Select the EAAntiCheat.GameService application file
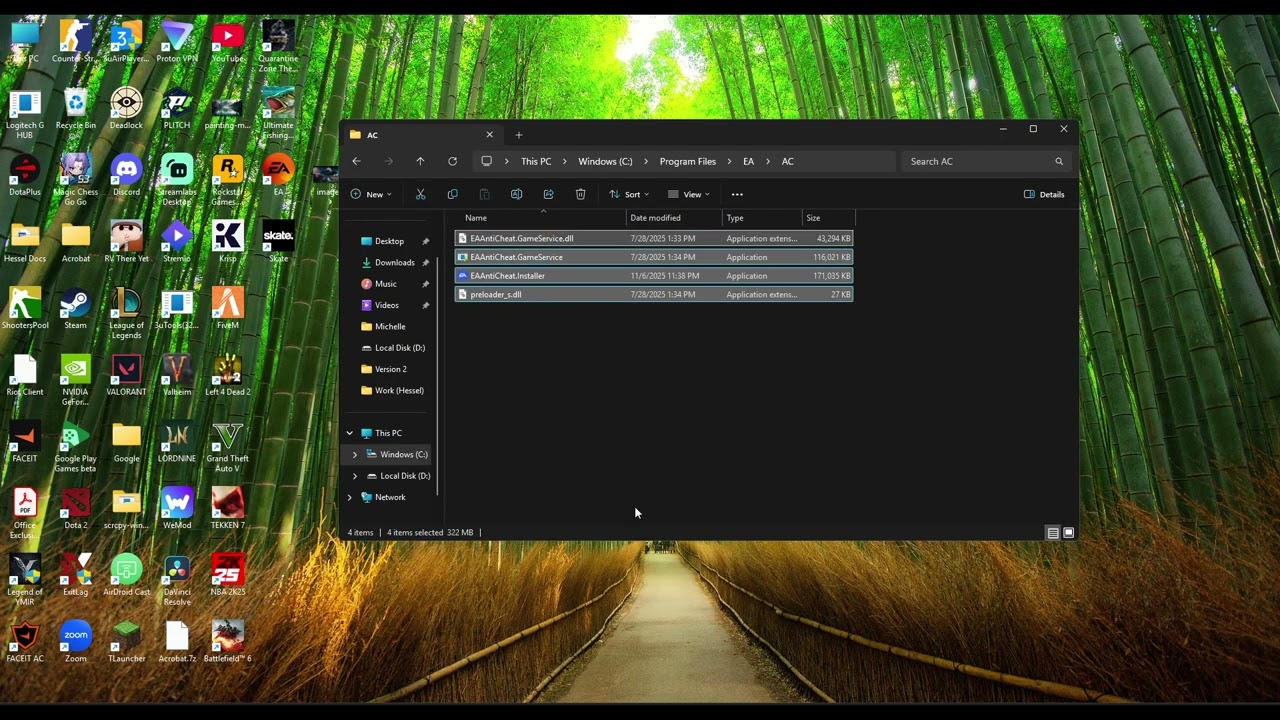The image size is (1280, 720). click(654, 257)
